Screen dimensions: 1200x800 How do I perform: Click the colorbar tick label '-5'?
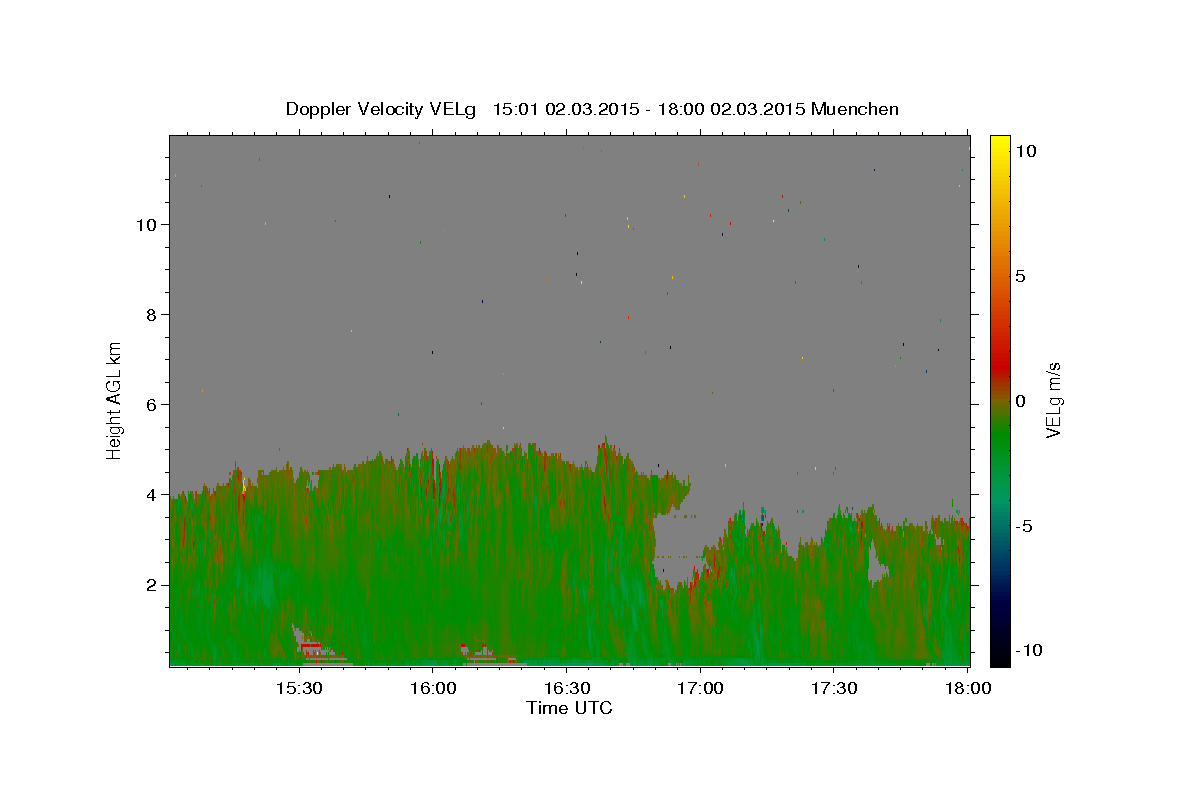click(x=1026, y=526)
